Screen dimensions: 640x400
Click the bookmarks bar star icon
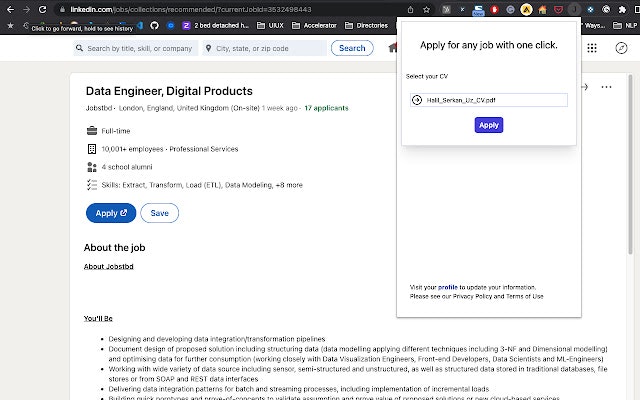[x=11, y=25]
